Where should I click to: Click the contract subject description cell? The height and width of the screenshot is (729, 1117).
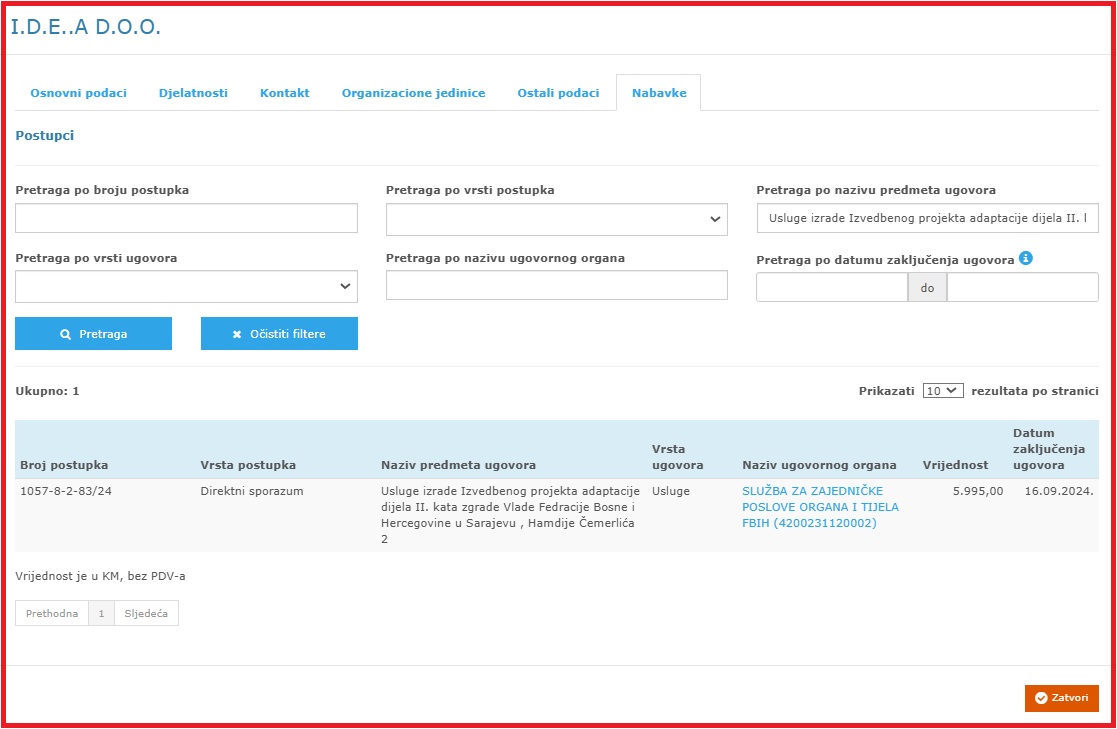click(510, 515)
